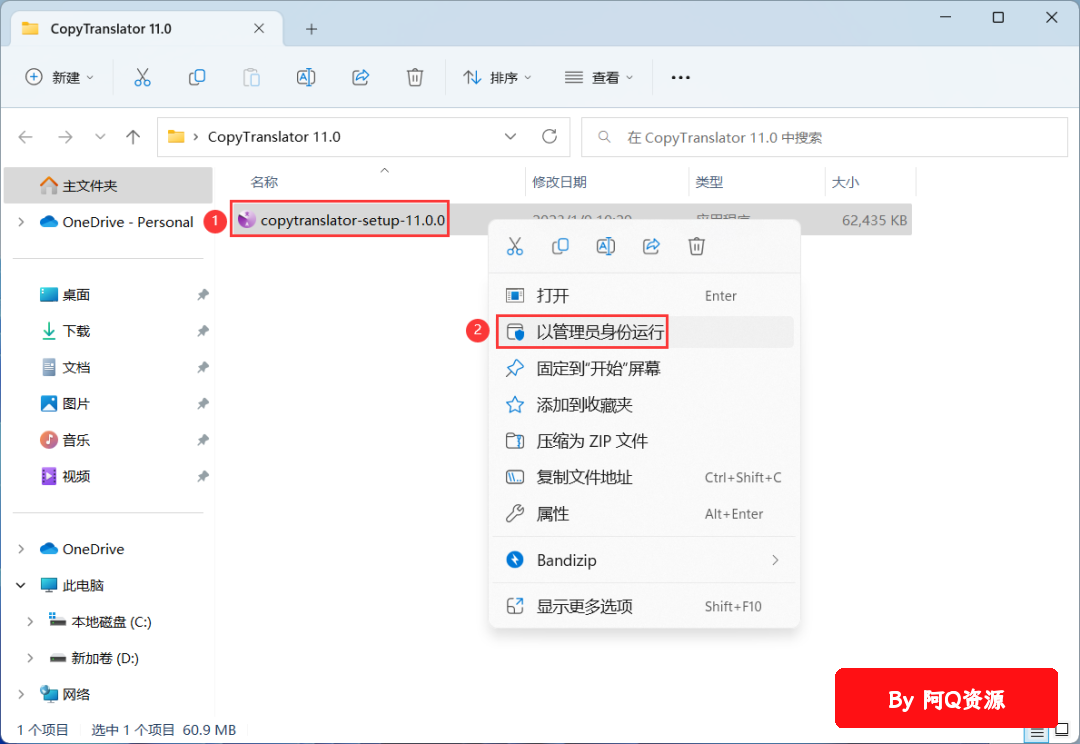Viewport: 1080px width, 744px height.
Task: Open the 新建 new item dropdown
Action: 59,77
